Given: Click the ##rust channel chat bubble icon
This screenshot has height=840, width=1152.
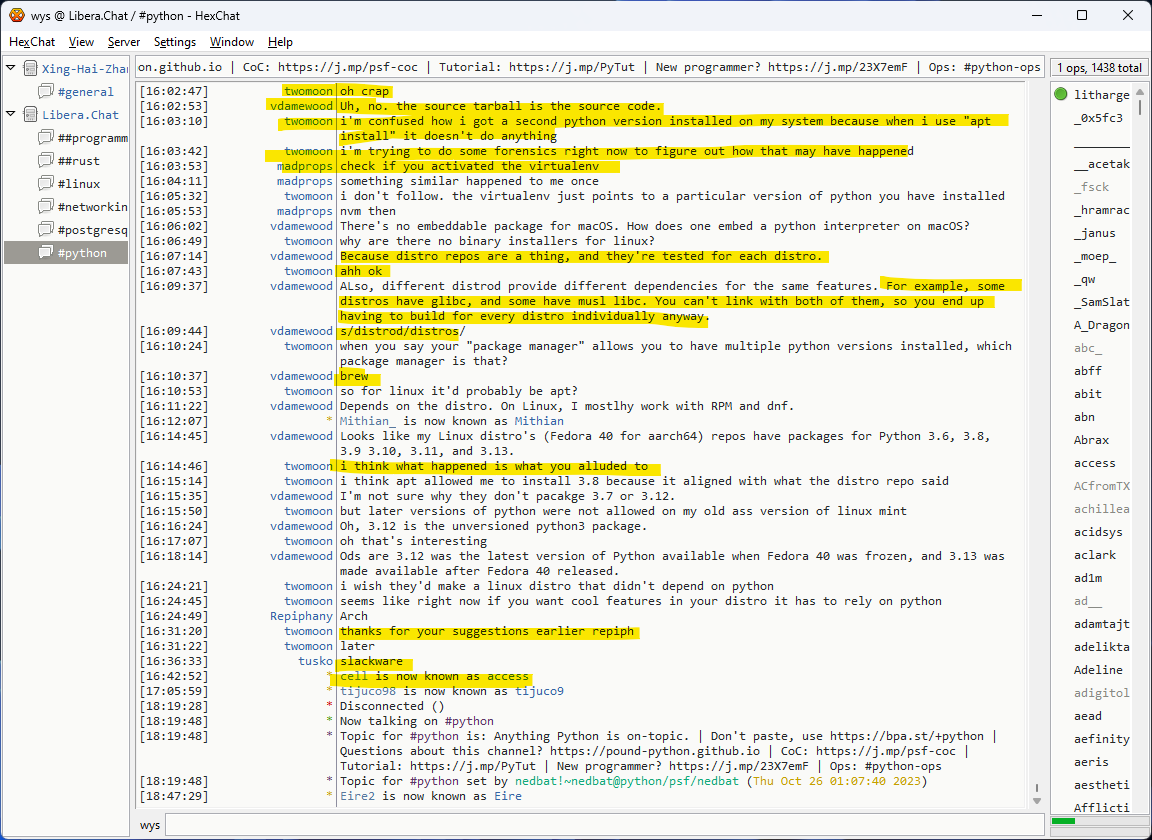Looking at the screenshot, I should coord(45,161).
